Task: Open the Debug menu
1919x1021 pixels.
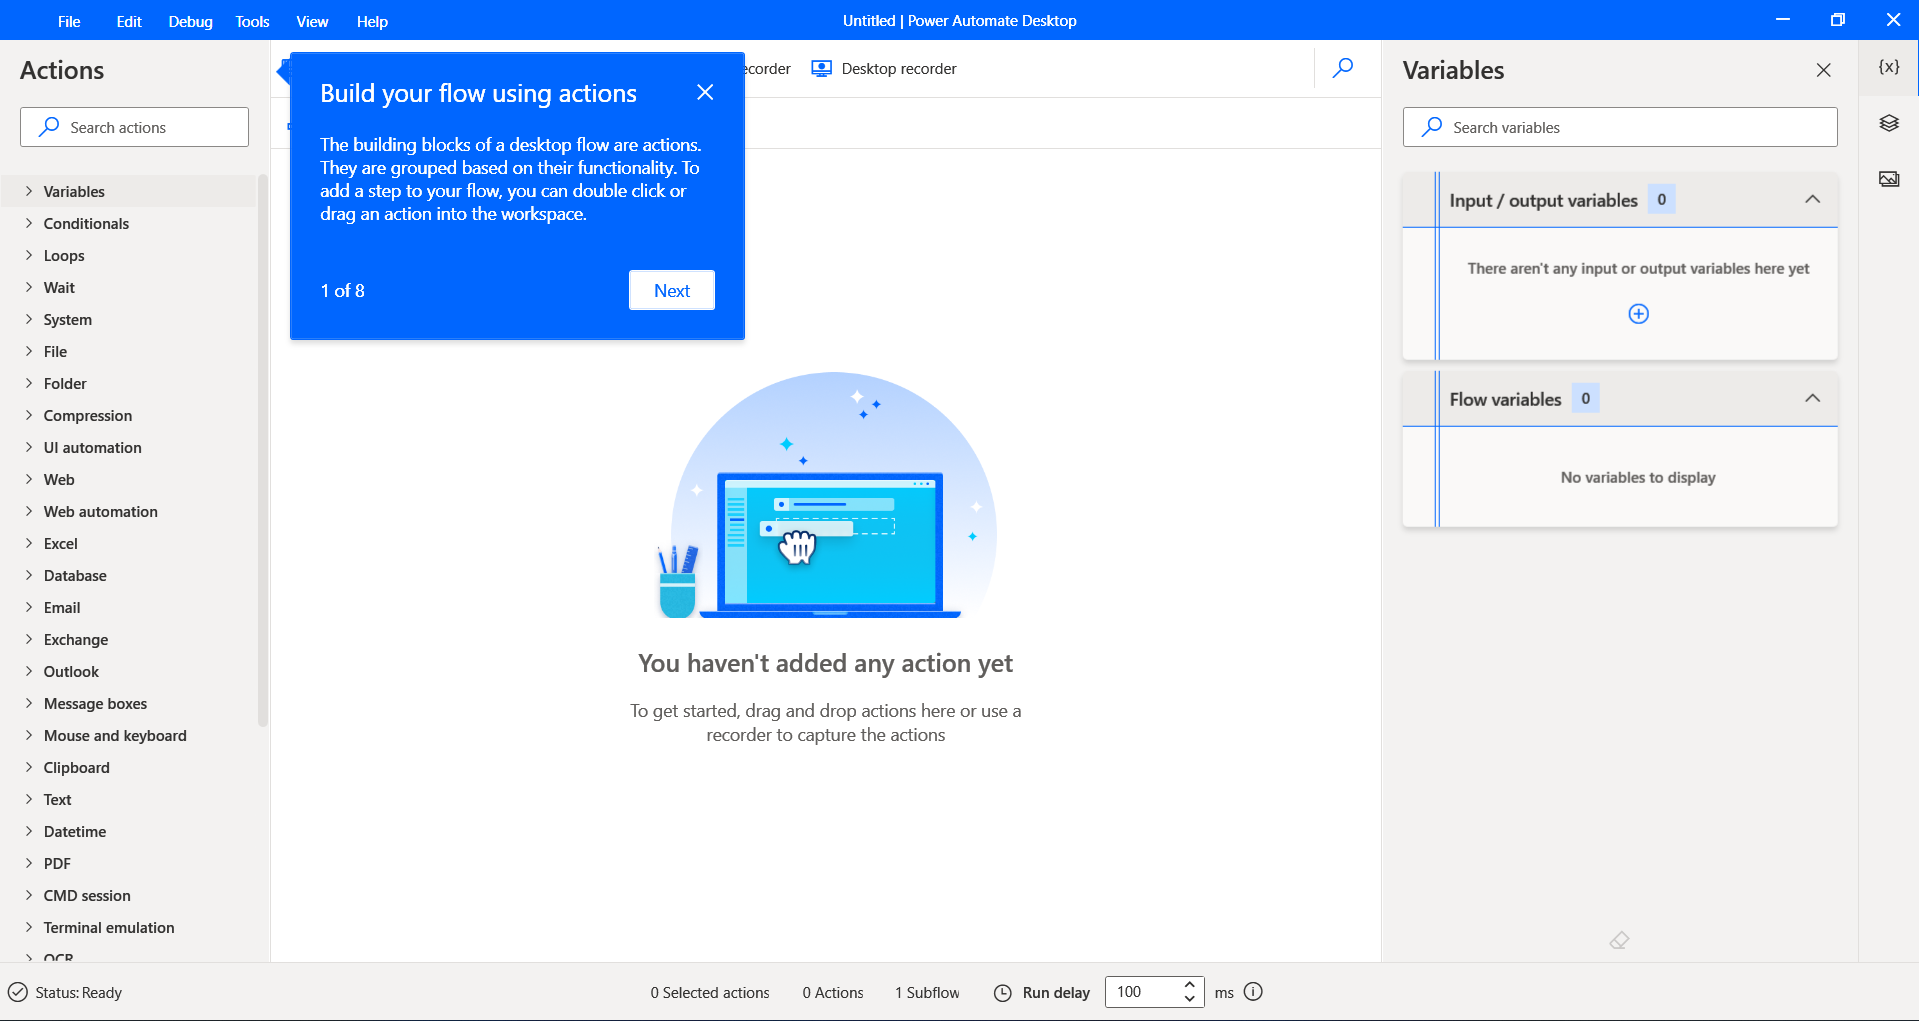Action: click(x=190, y=21)
